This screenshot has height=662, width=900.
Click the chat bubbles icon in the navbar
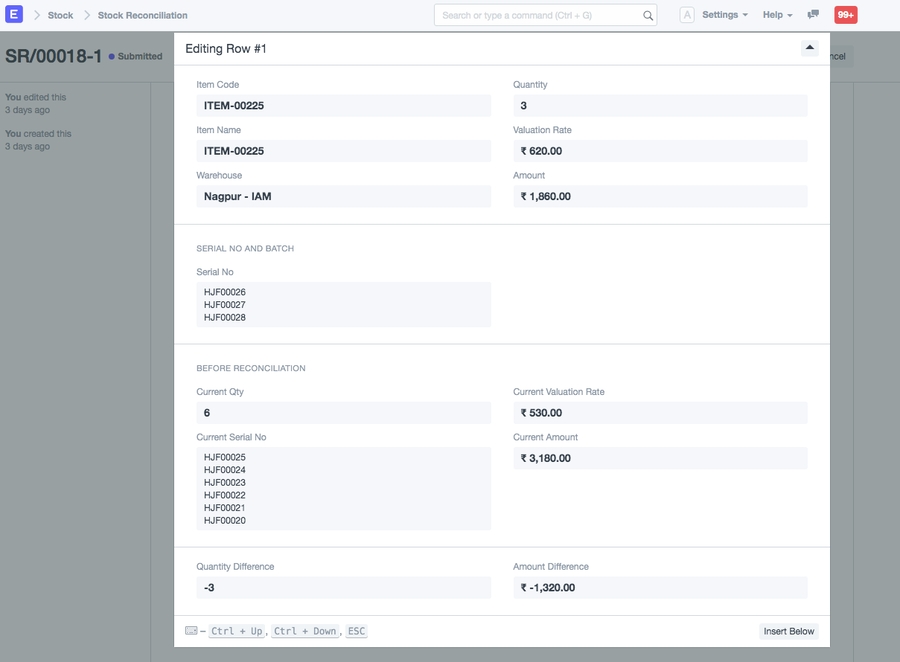812,13
